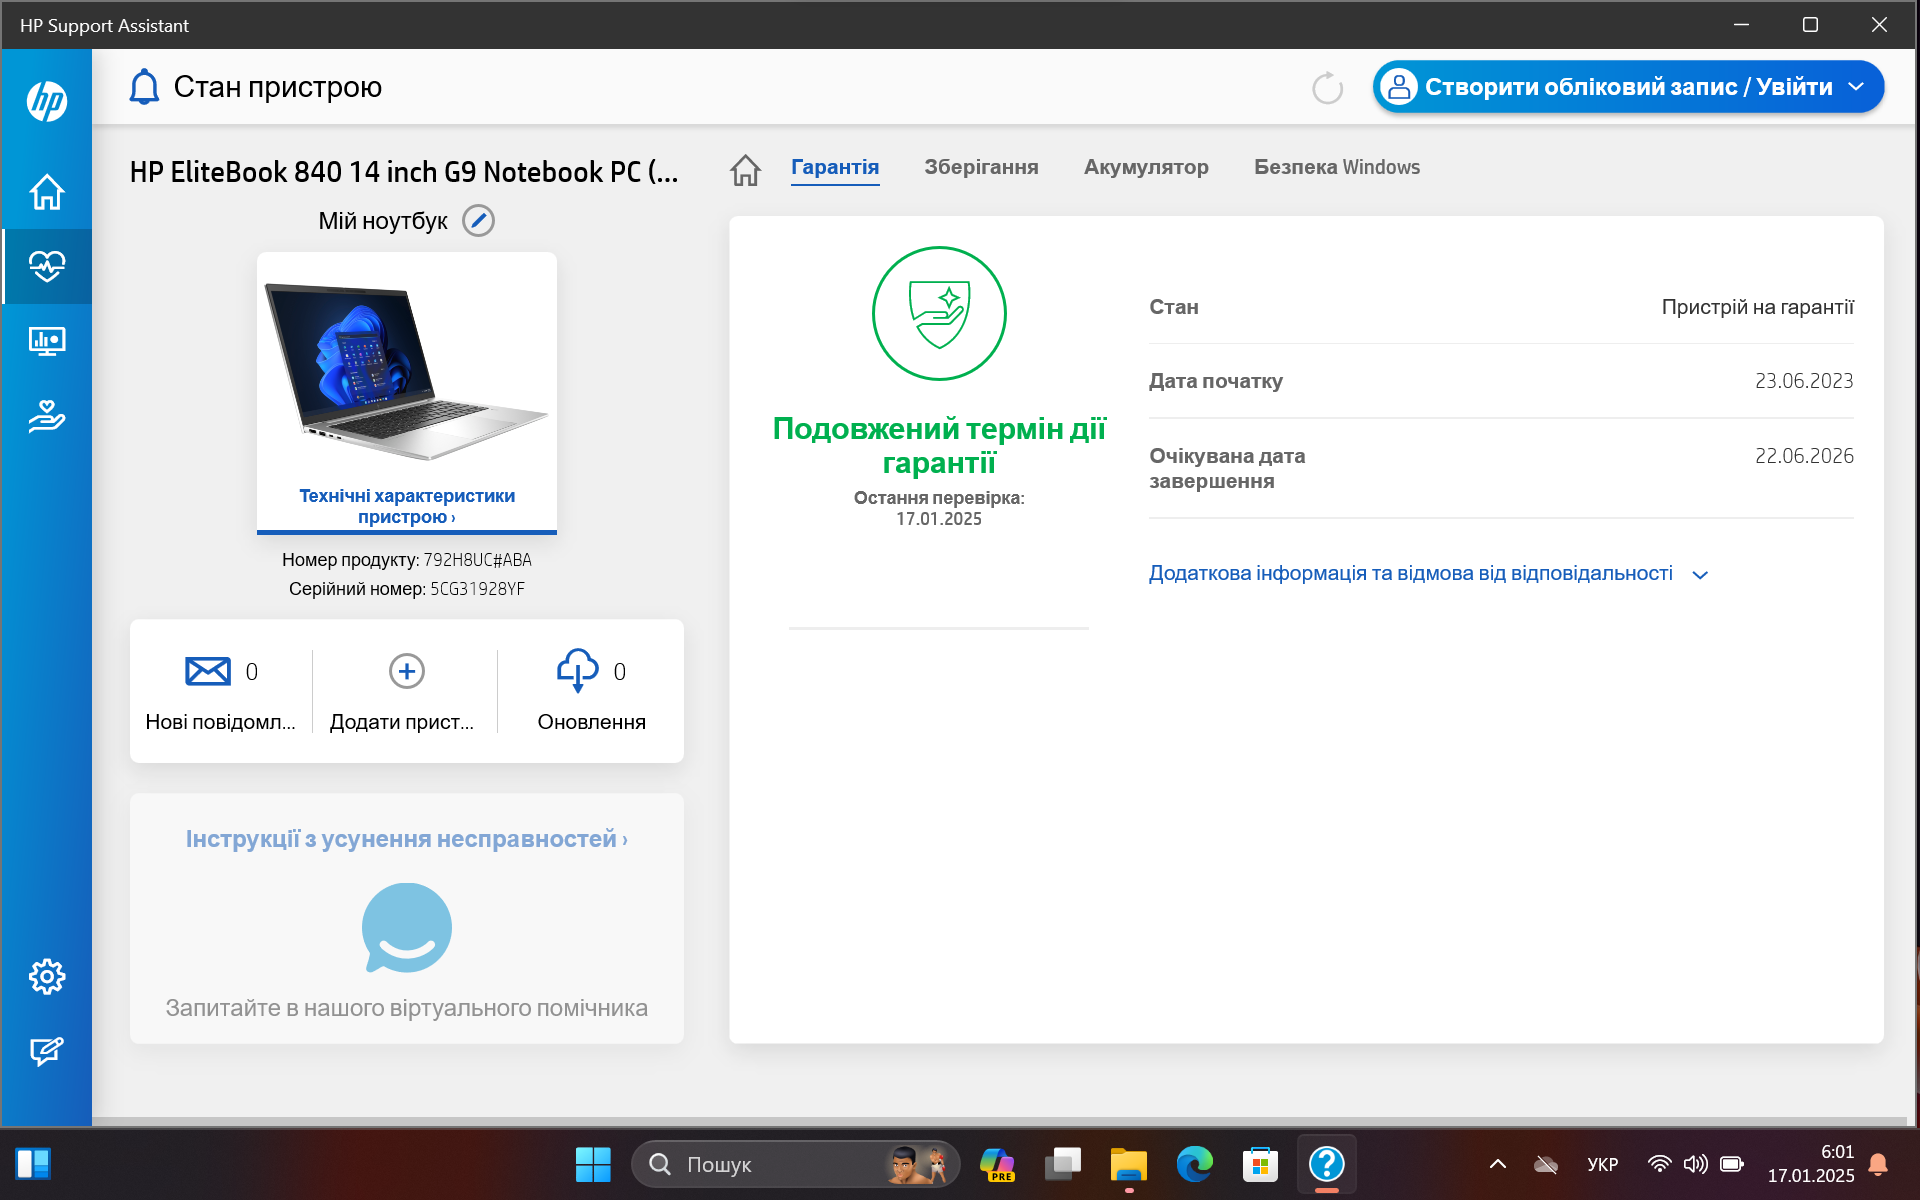This screenshot has height=1200, width=1920.
Task: Select the device health heart icon
Action: (x=47, y=266)
